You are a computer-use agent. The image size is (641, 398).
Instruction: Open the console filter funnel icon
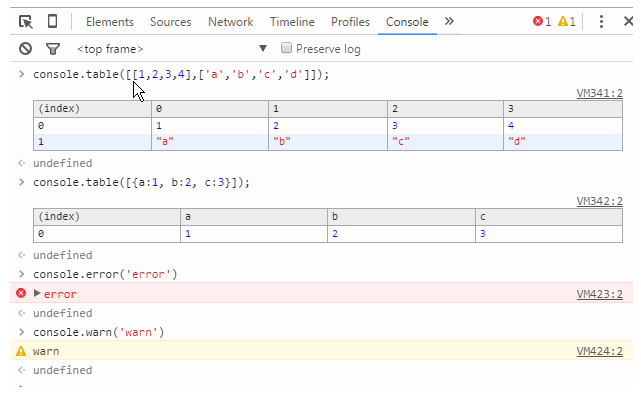(x=53, y=49)
